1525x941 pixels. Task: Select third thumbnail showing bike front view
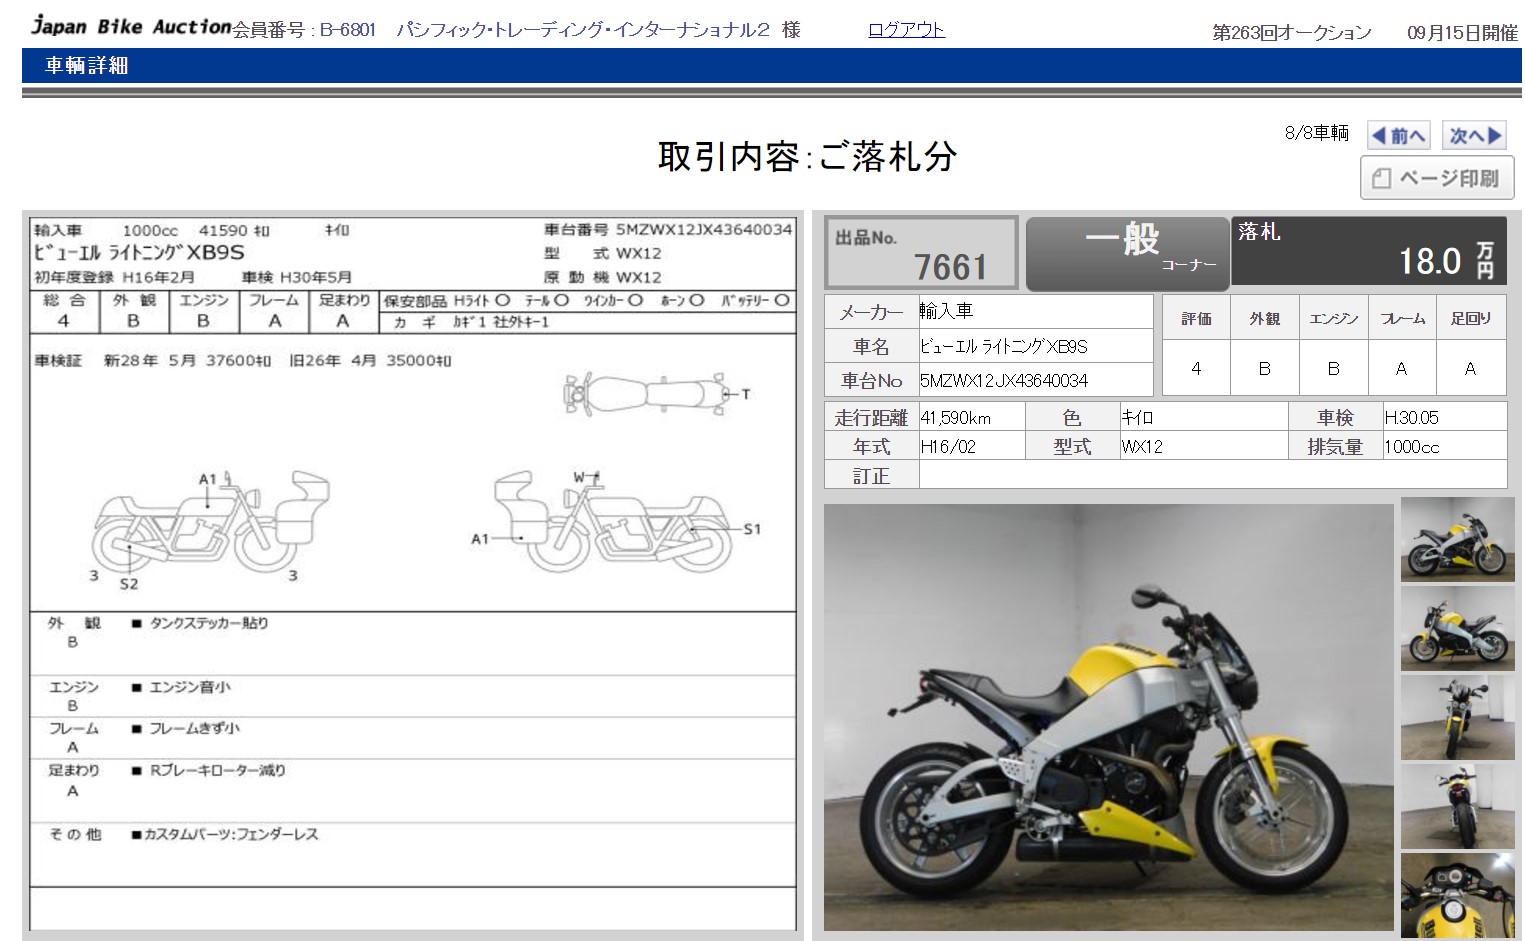1457,717
